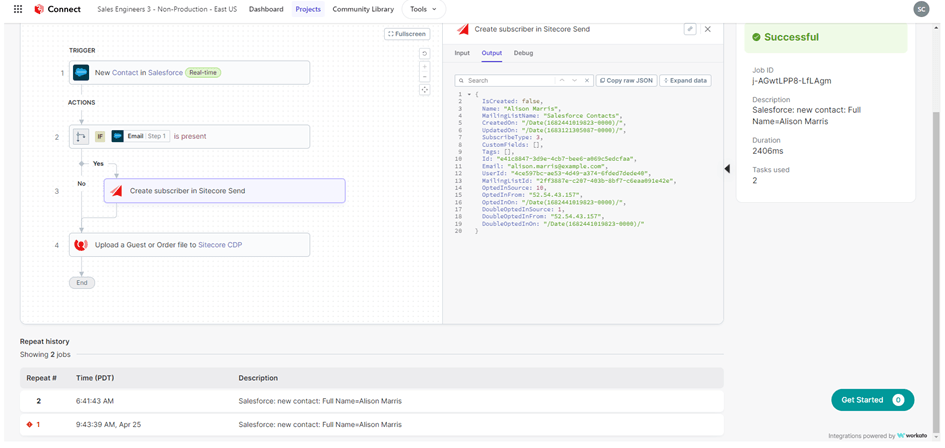The image size is (945, 448).
Task: Go to next search result arrow
Action: pyautogui.click(x=574, y=80)
